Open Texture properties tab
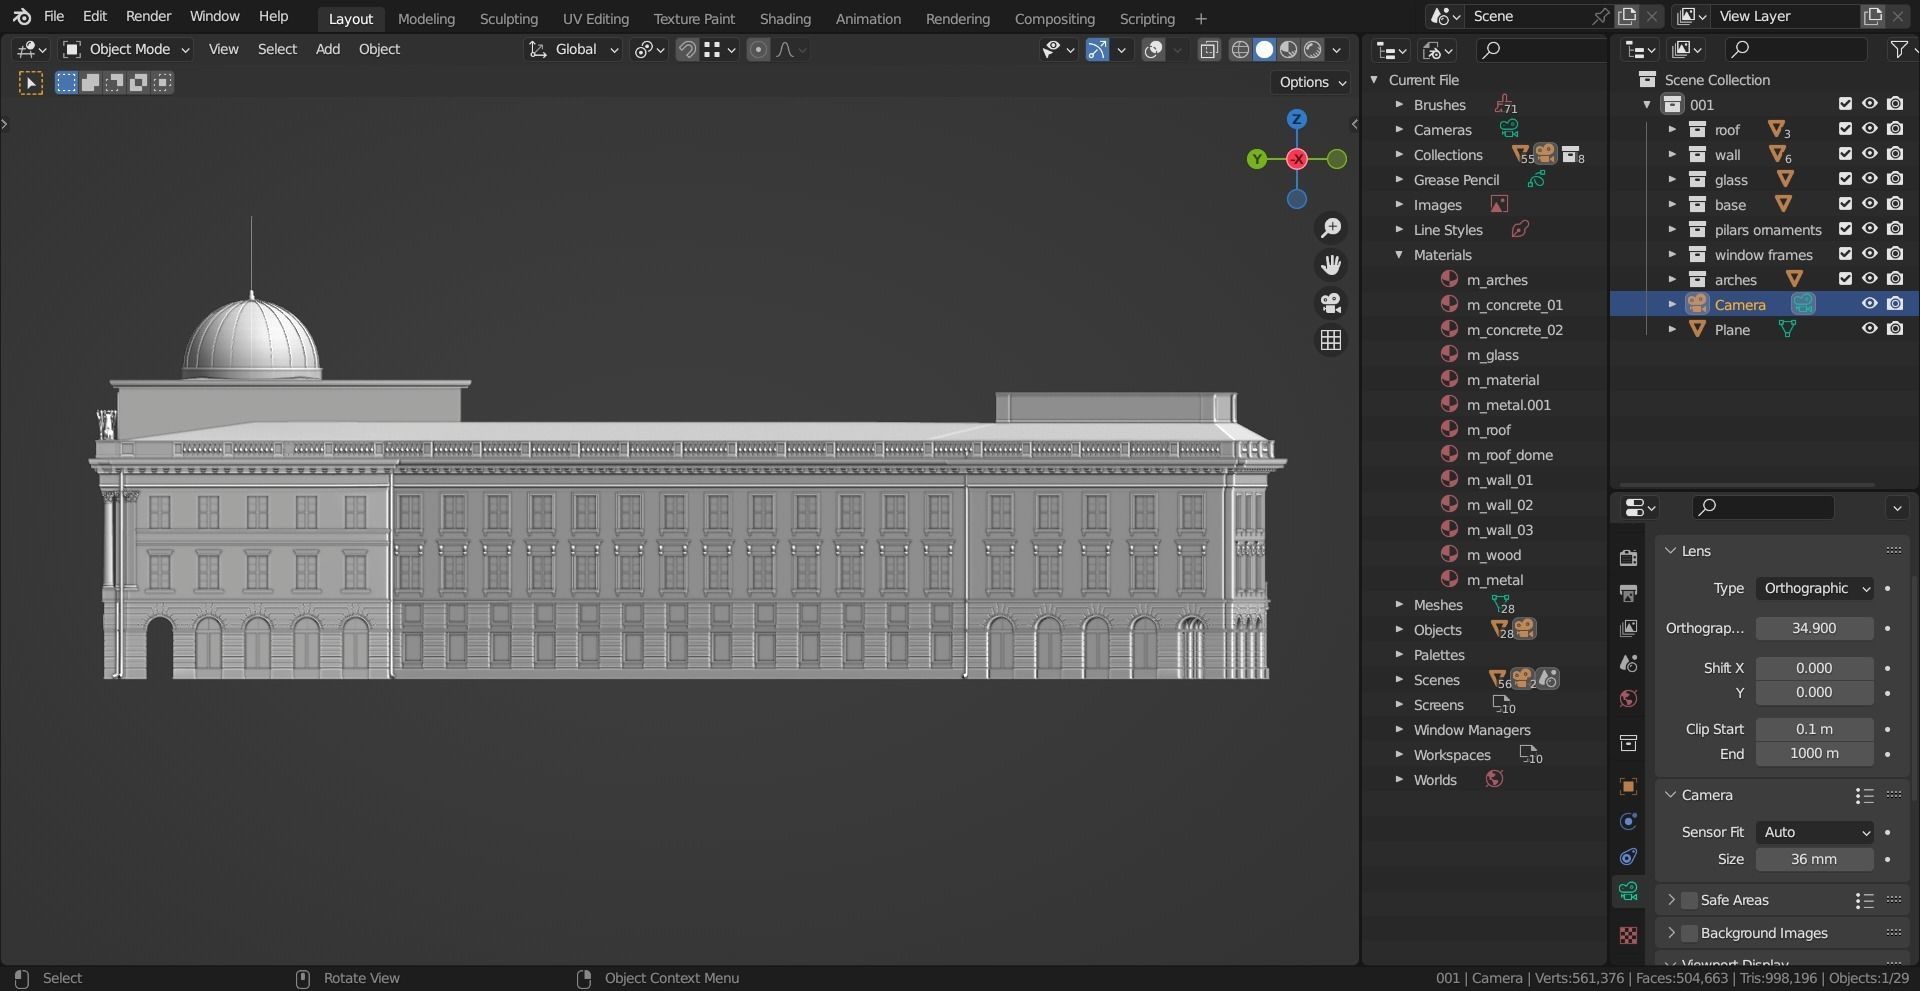 click(x=1628, y=935)
